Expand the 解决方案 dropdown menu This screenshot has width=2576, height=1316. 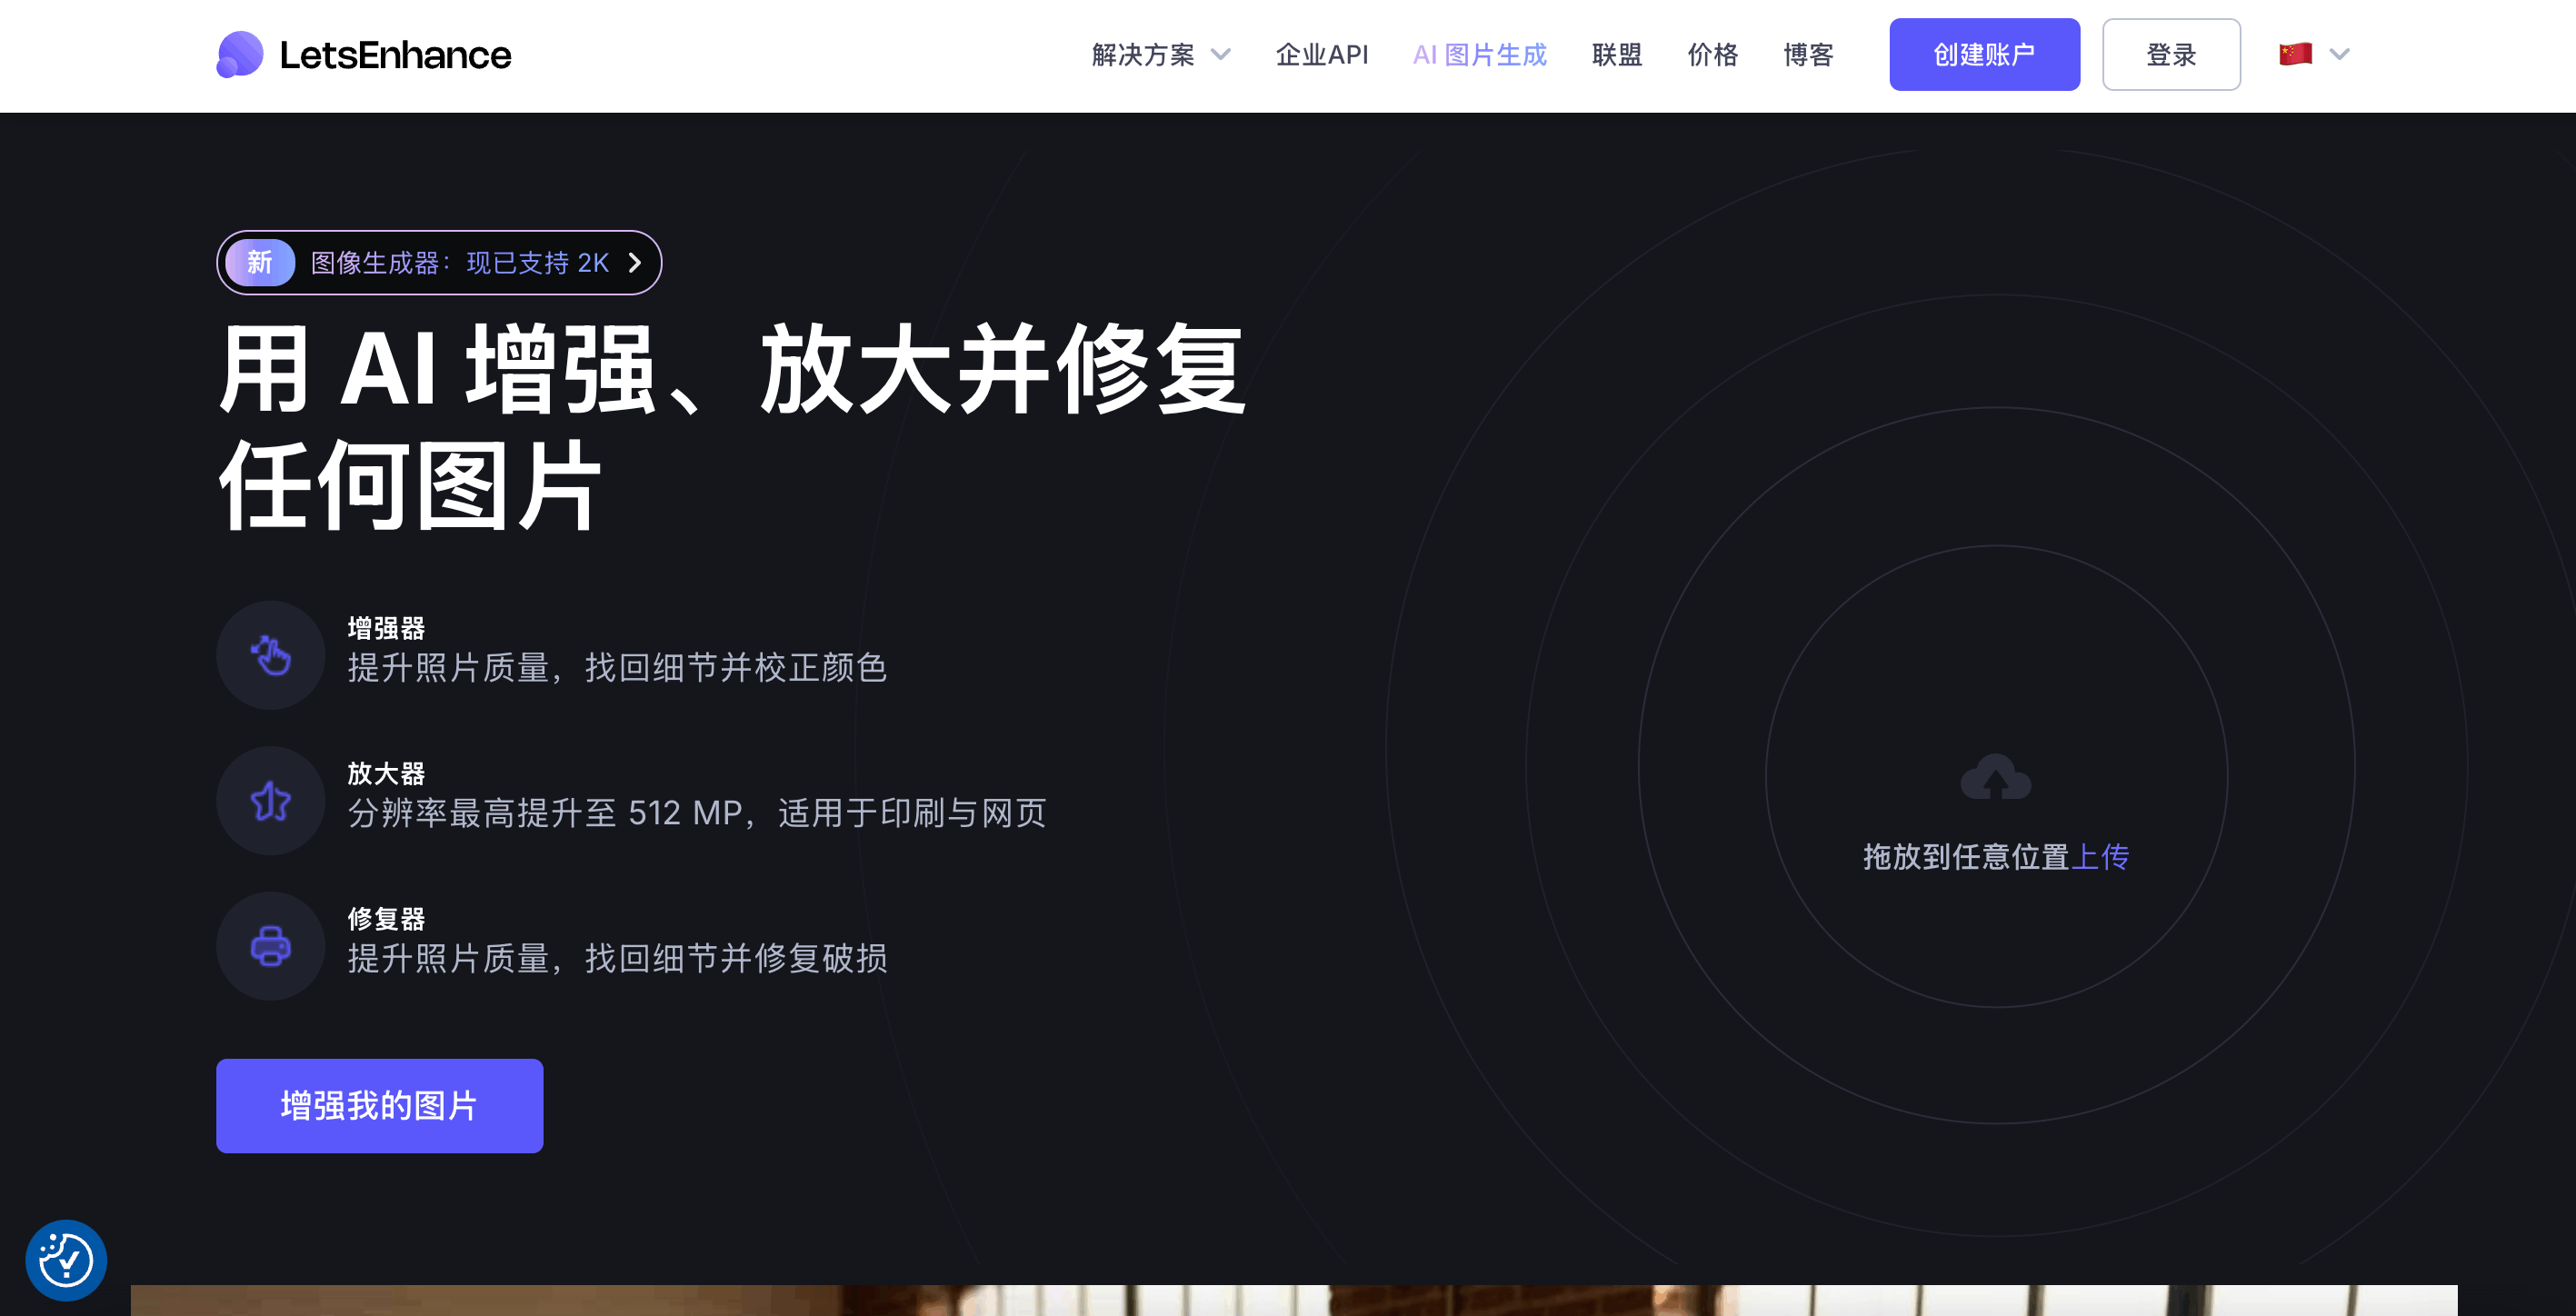tap(1160, 54)
